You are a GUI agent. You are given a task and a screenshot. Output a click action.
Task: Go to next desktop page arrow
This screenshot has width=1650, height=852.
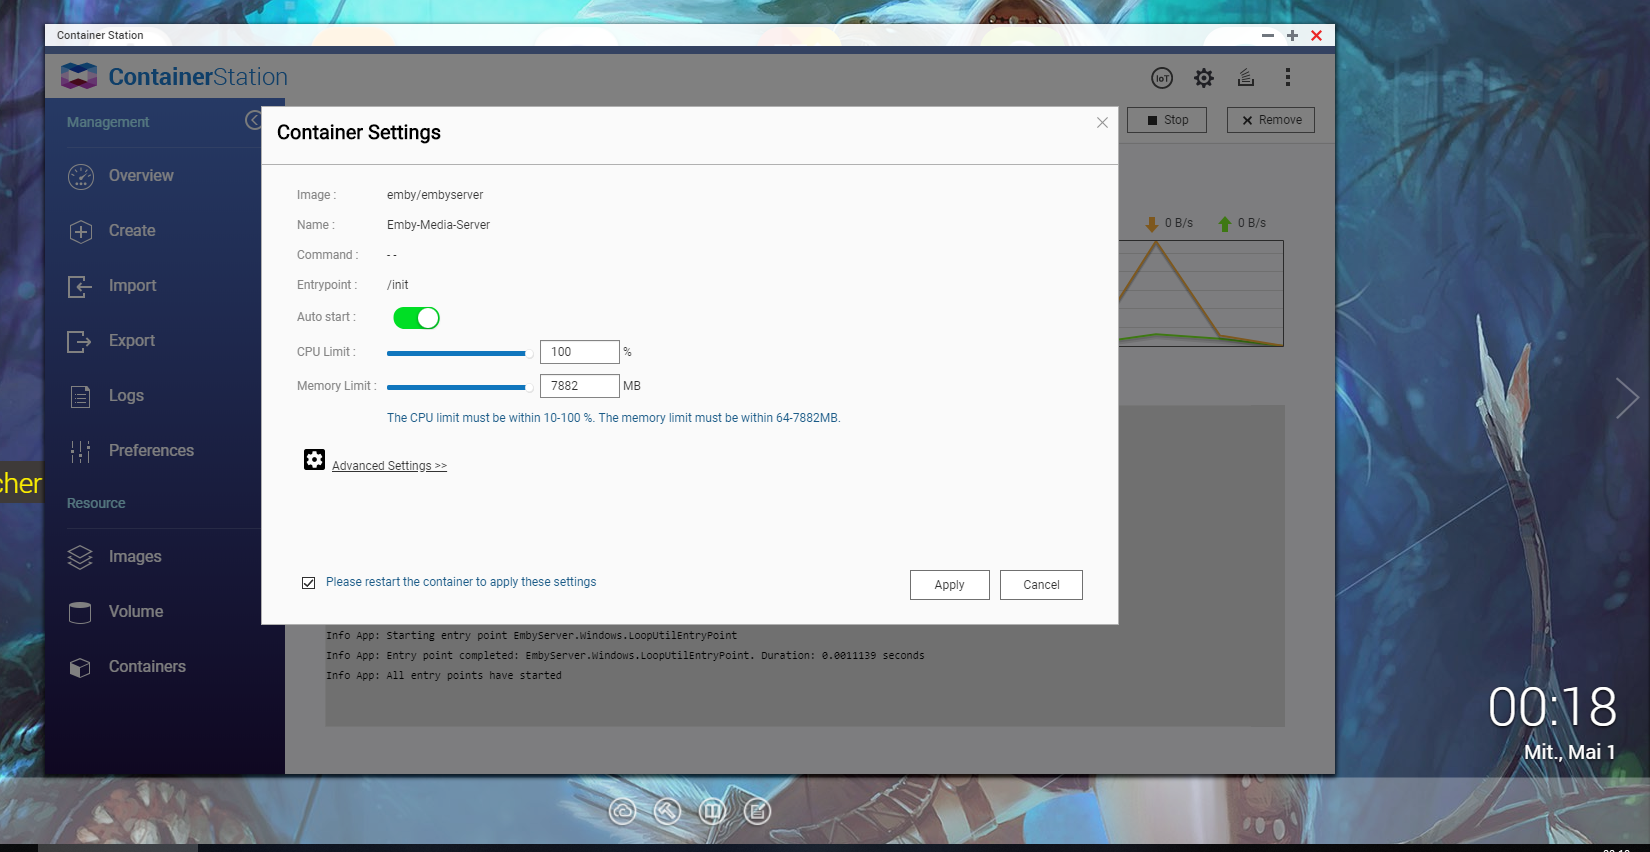point(1627,398)
